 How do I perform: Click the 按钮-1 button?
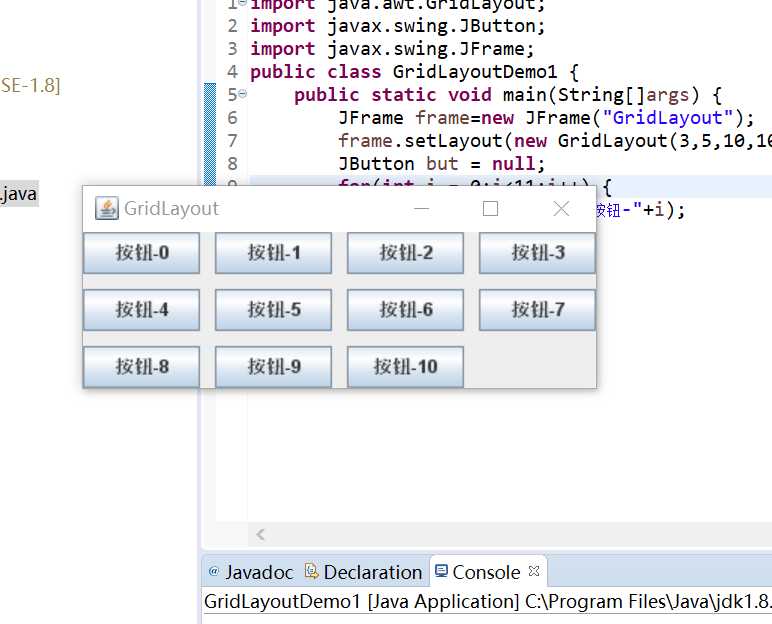[x=273, y=253]
